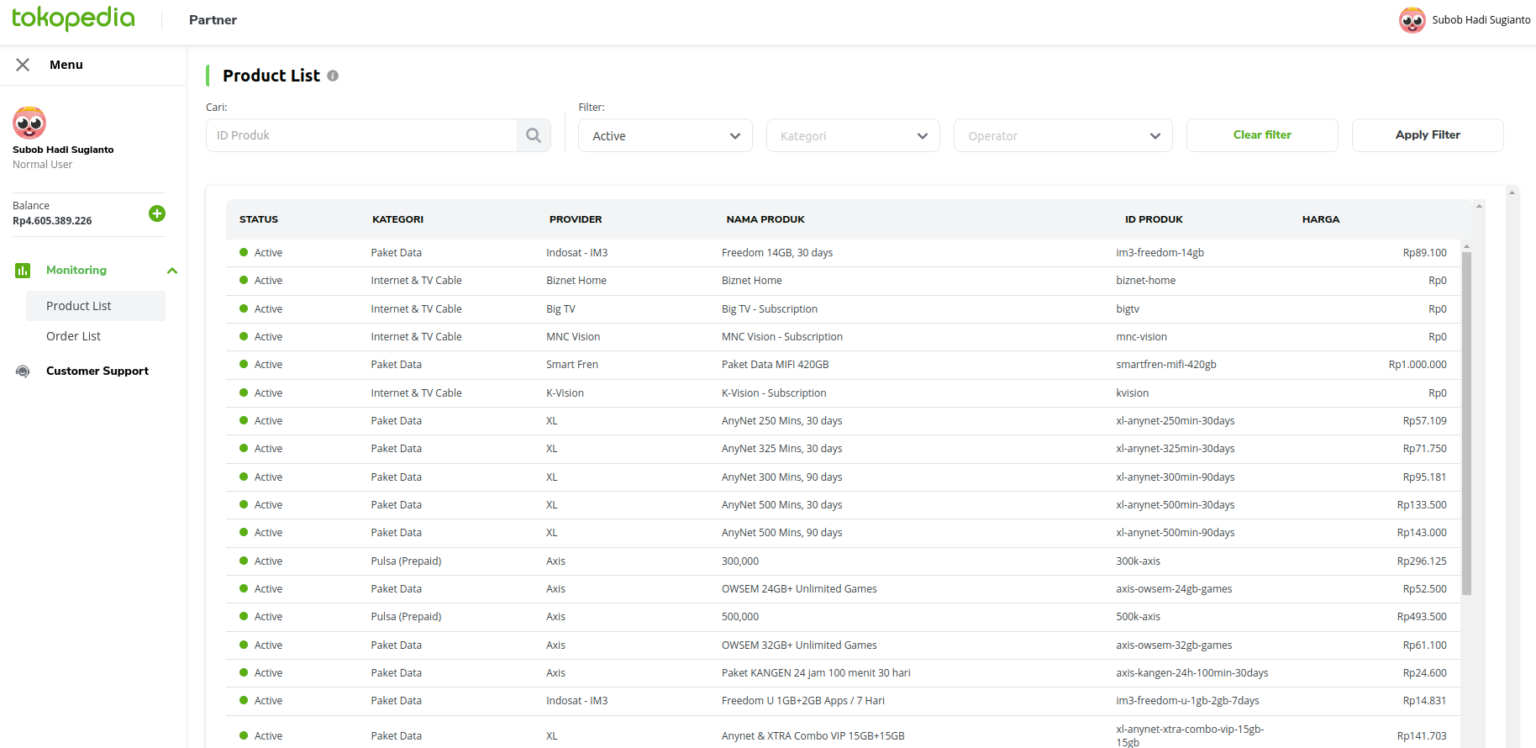
Task: Open the Operator filter dropdown
Action: click(1063, 136)
